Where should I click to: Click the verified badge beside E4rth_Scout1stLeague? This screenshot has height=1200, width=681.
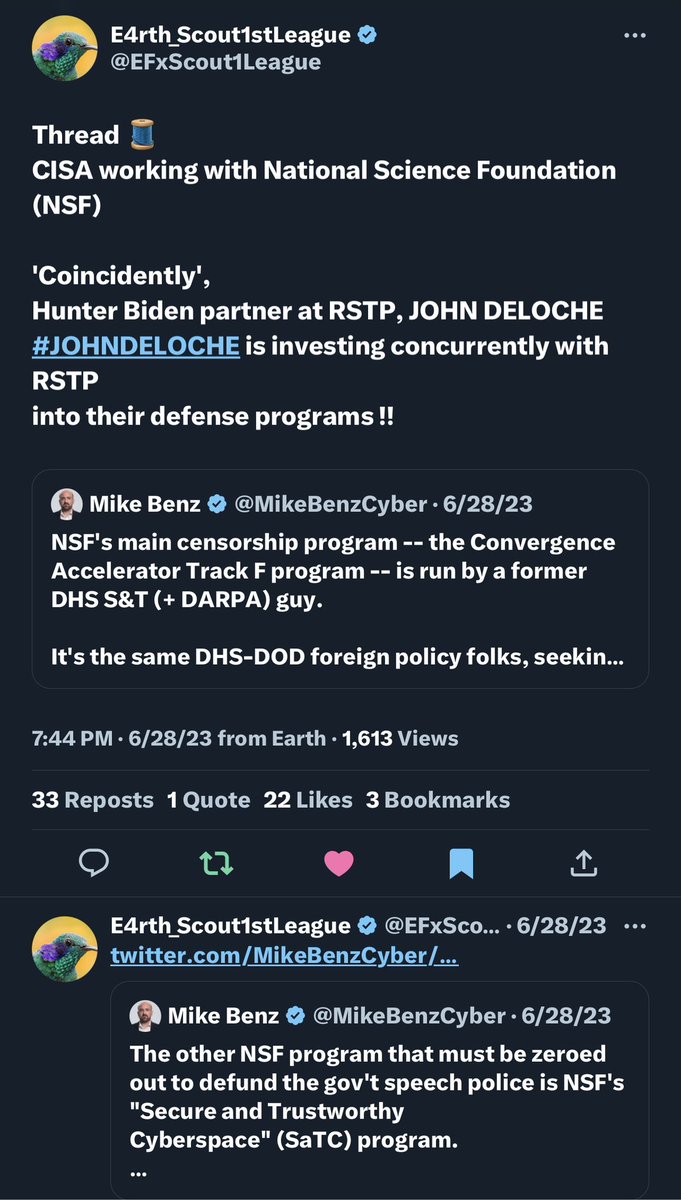(x=368, y=35)
